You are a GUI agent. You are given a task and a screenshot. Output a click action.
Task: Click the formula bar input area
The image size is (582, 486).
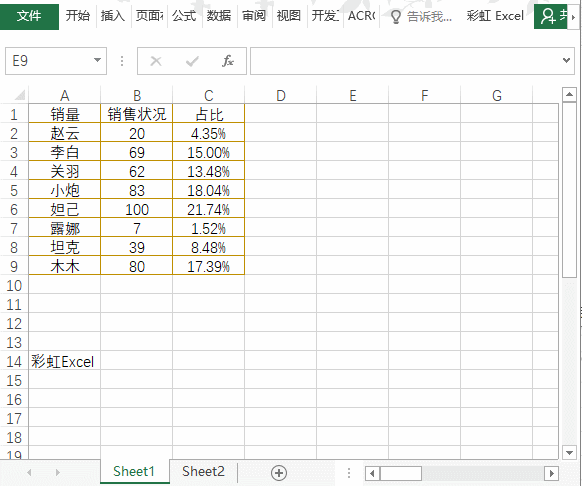click(405, 61)
